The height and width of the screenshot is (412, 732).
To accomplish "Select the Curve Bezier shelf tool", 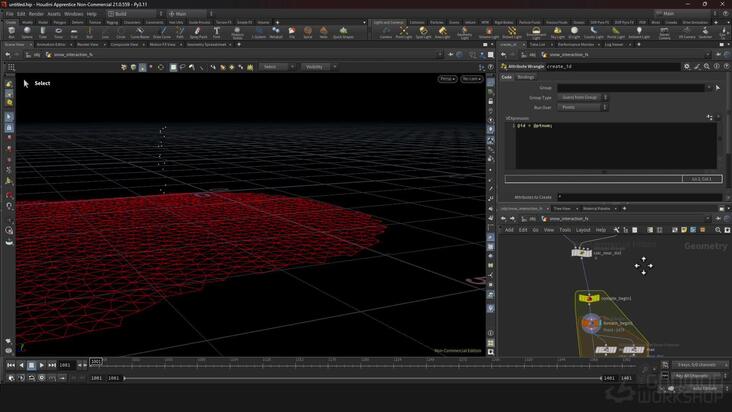I will click(x=140, y=32).
